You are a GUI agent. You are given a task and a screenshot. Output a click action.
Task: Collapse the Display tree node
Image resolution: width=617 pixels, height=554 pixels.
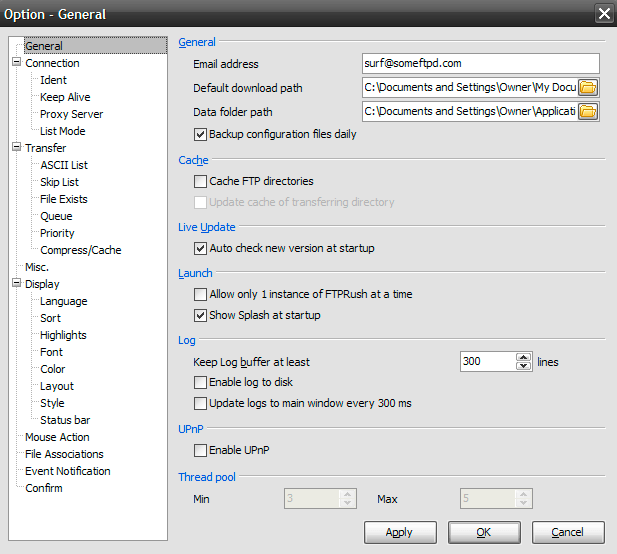click(x=17, y=283)
